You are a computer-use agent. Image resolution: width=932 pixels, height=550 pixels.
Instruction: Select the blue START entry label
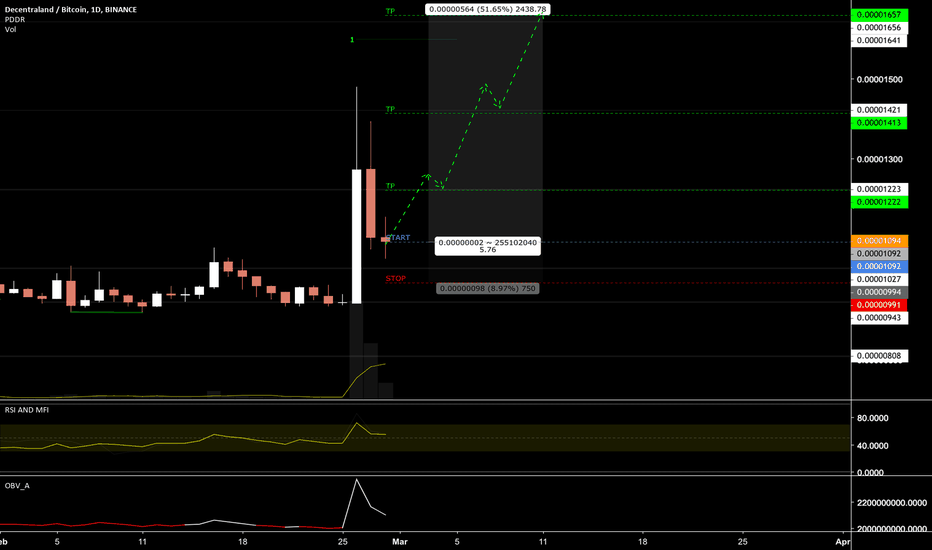pyautogui.click(x=398, y=238)
